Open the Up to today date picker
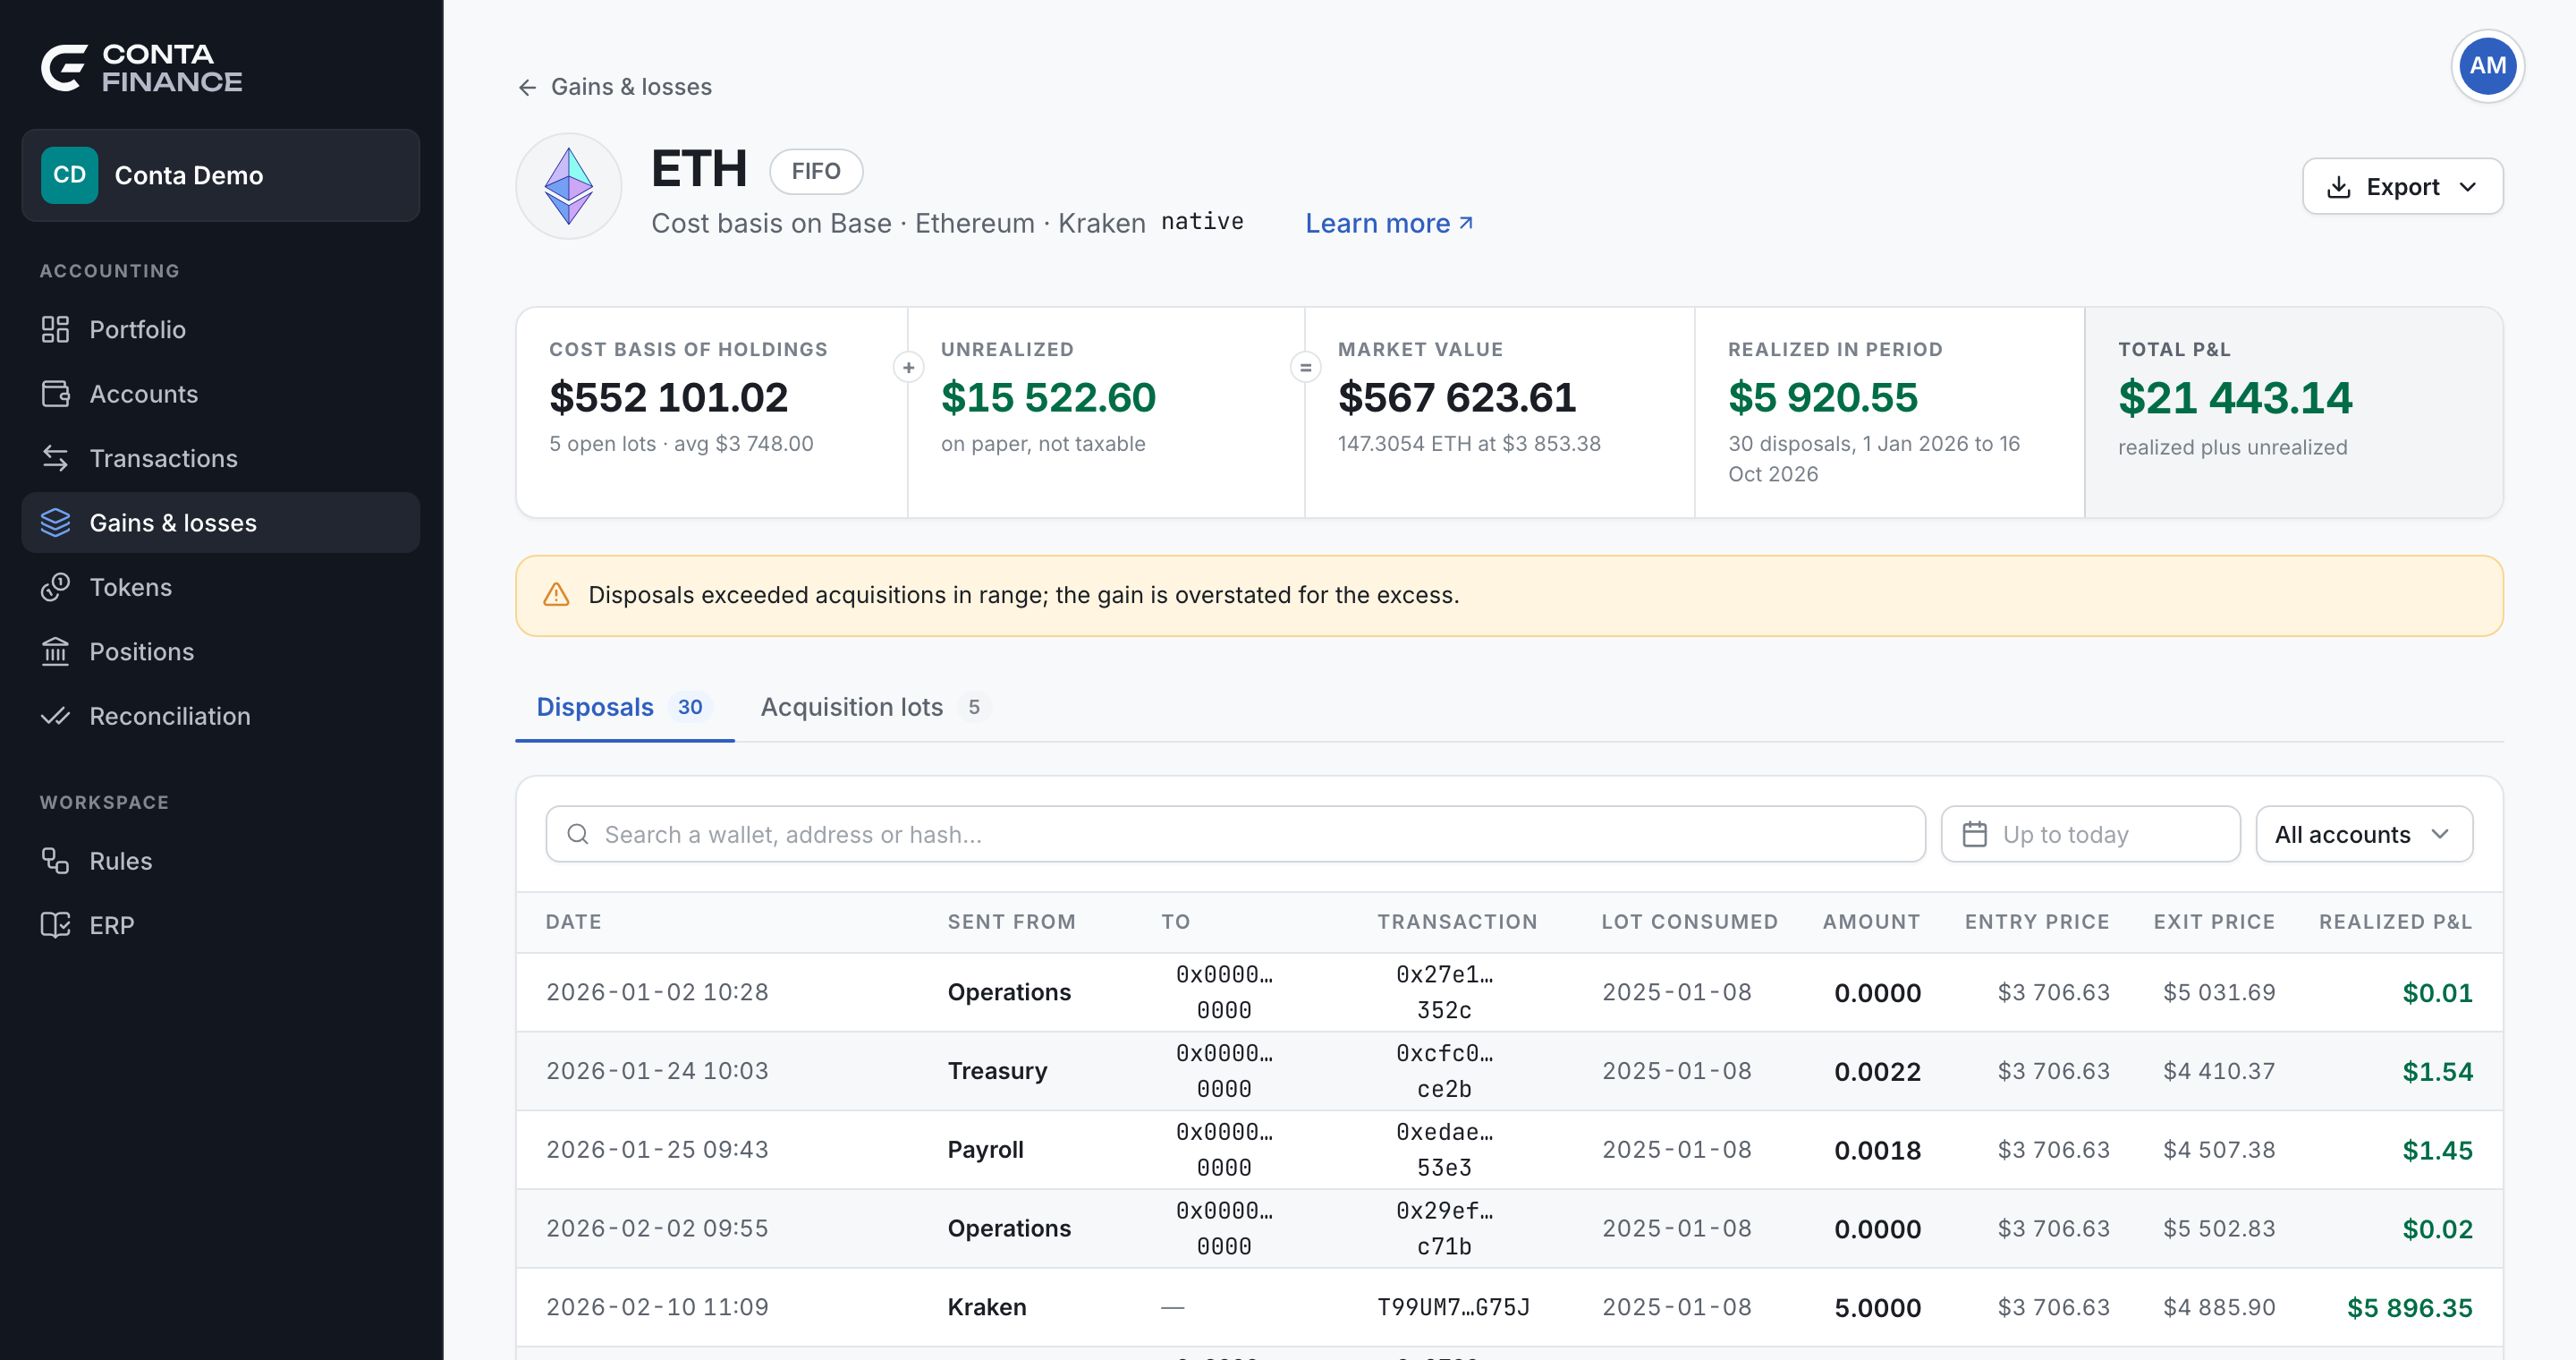The height and width of the screenshot is (1360, 2576). [x=2090, y=834]
